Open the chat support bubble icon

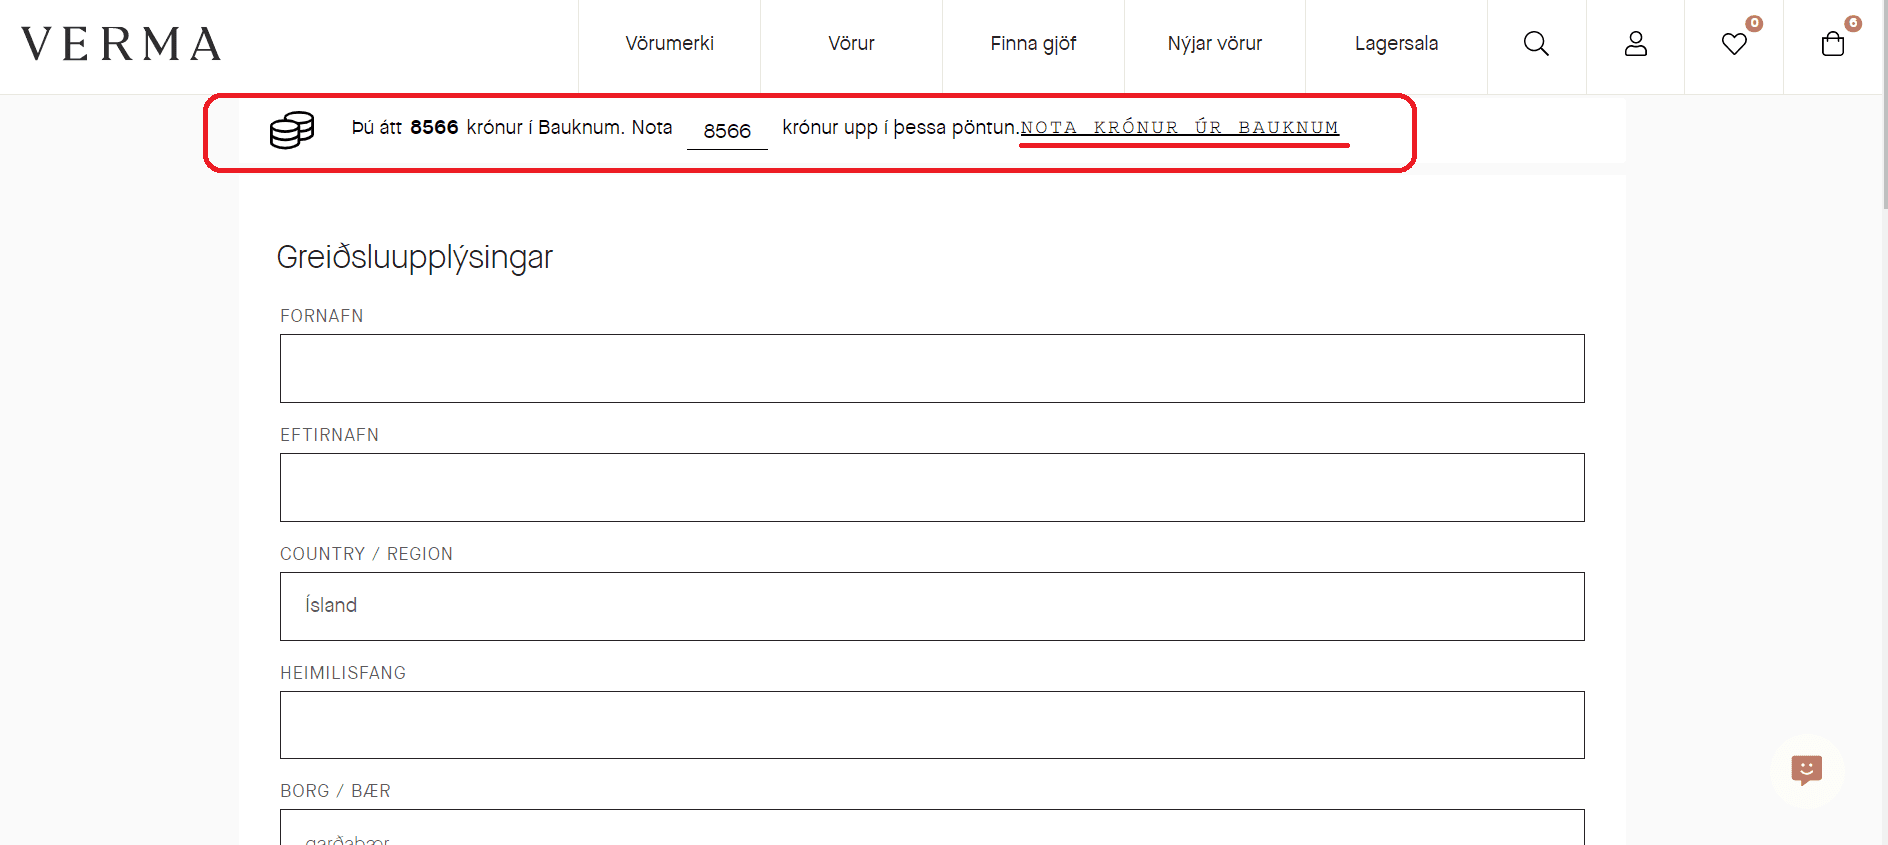point(1806,770)
